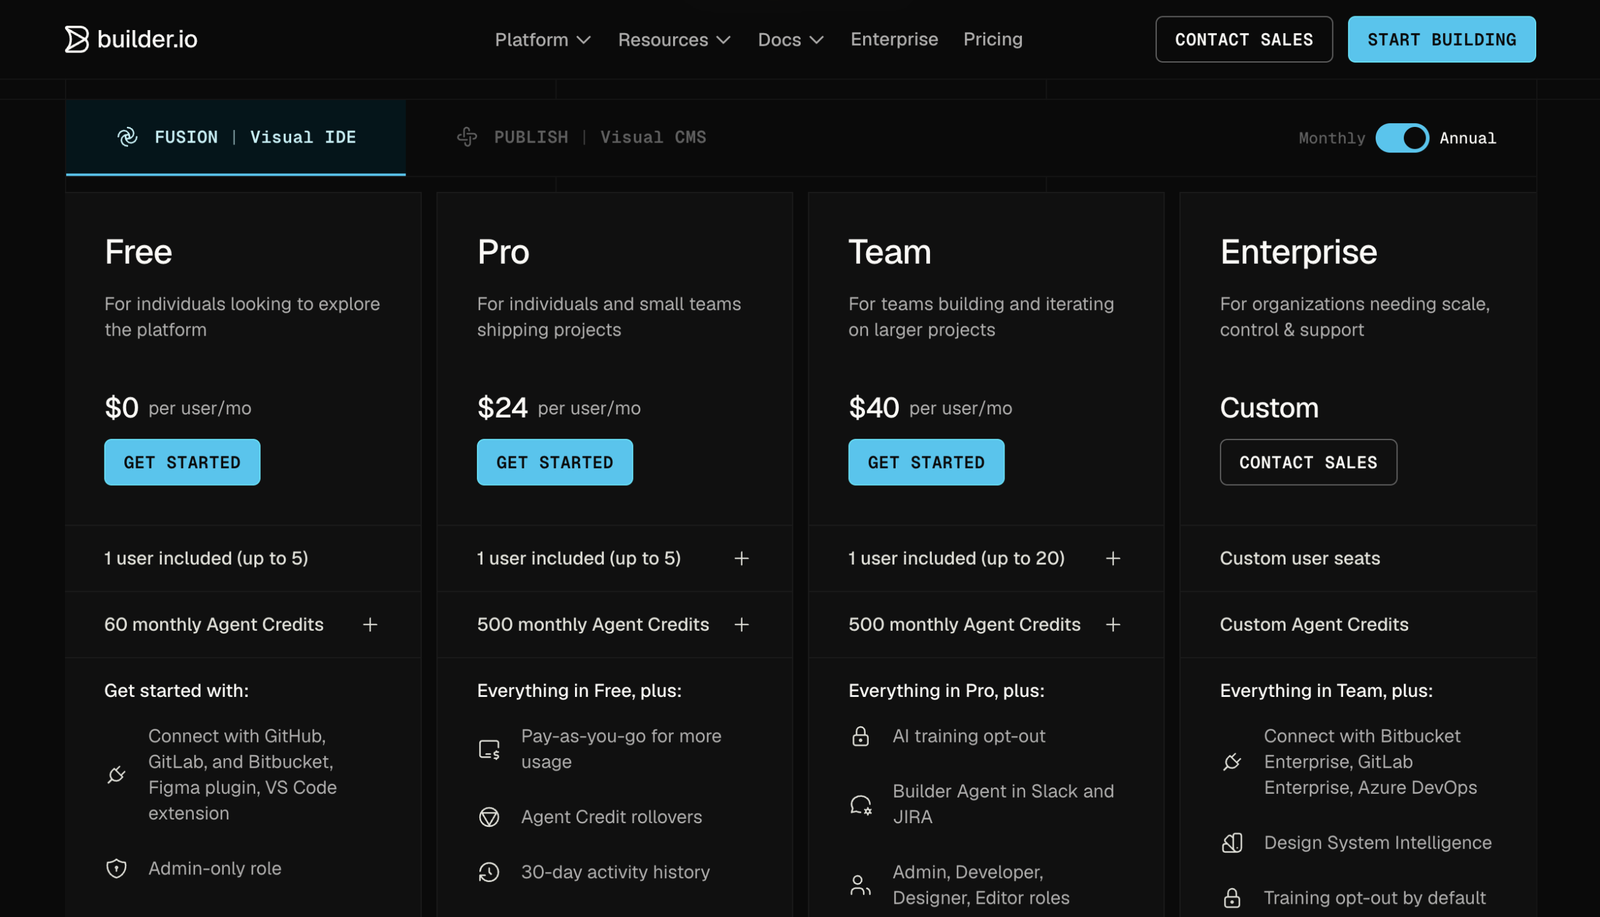Click the 30-day activity history clock icon
This screenshot has height=917, width=1600.
tap(489, 872)
